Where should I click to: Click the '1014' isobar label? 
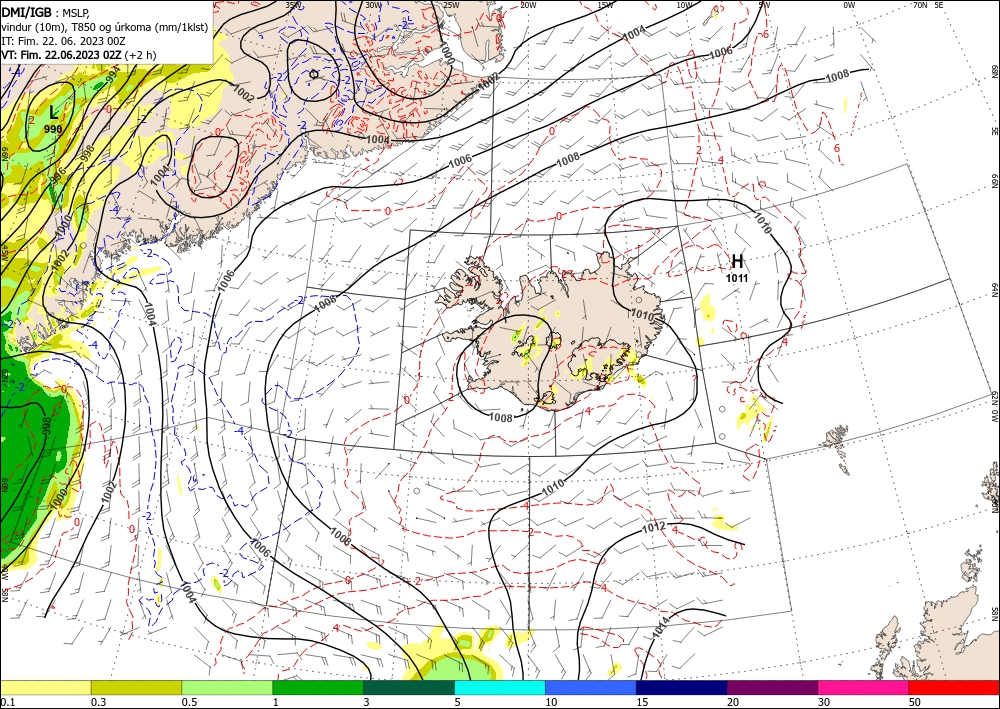661,629
